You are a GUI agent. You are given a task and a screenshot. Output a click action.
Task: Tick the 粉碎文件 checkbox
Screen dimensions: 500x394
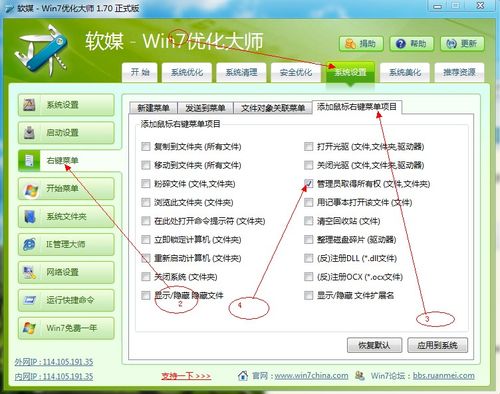146,184
